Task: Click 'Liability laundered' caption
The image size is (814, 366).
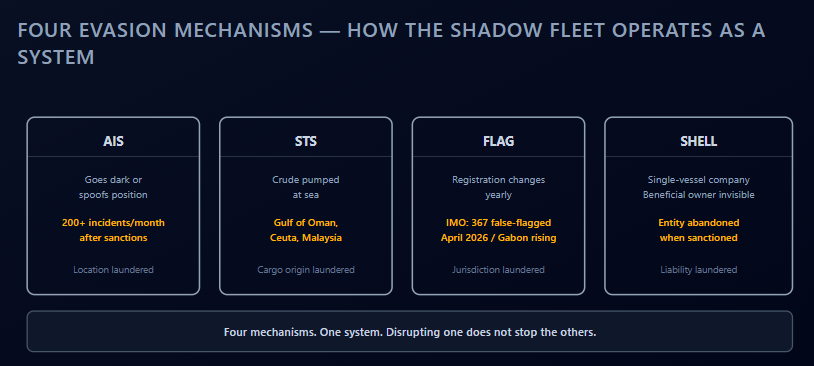Action: point(698,269)
